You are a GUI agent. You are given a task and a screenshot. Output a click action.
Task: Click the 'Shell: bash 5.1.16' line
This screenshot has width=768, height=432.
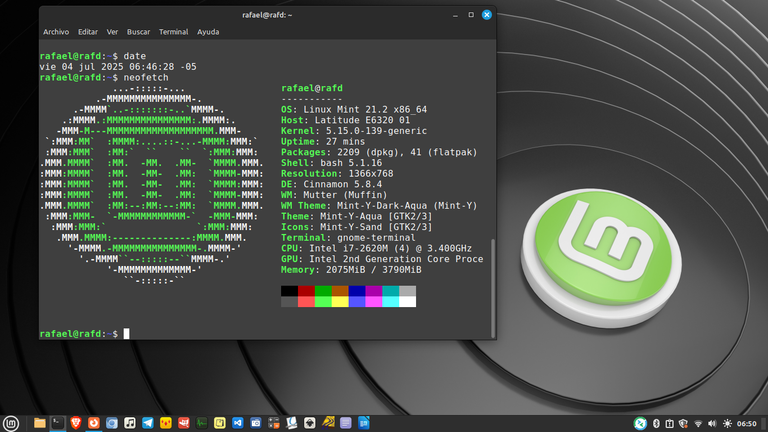331,163
